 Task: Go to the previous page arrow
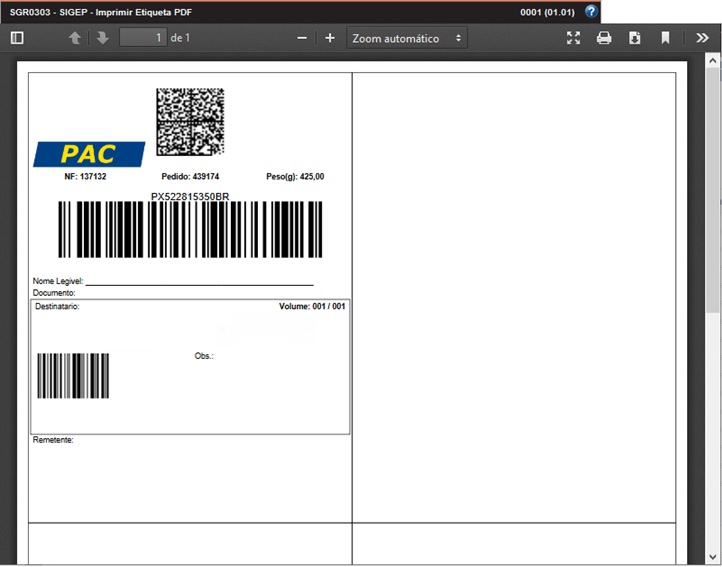(75, 38)
